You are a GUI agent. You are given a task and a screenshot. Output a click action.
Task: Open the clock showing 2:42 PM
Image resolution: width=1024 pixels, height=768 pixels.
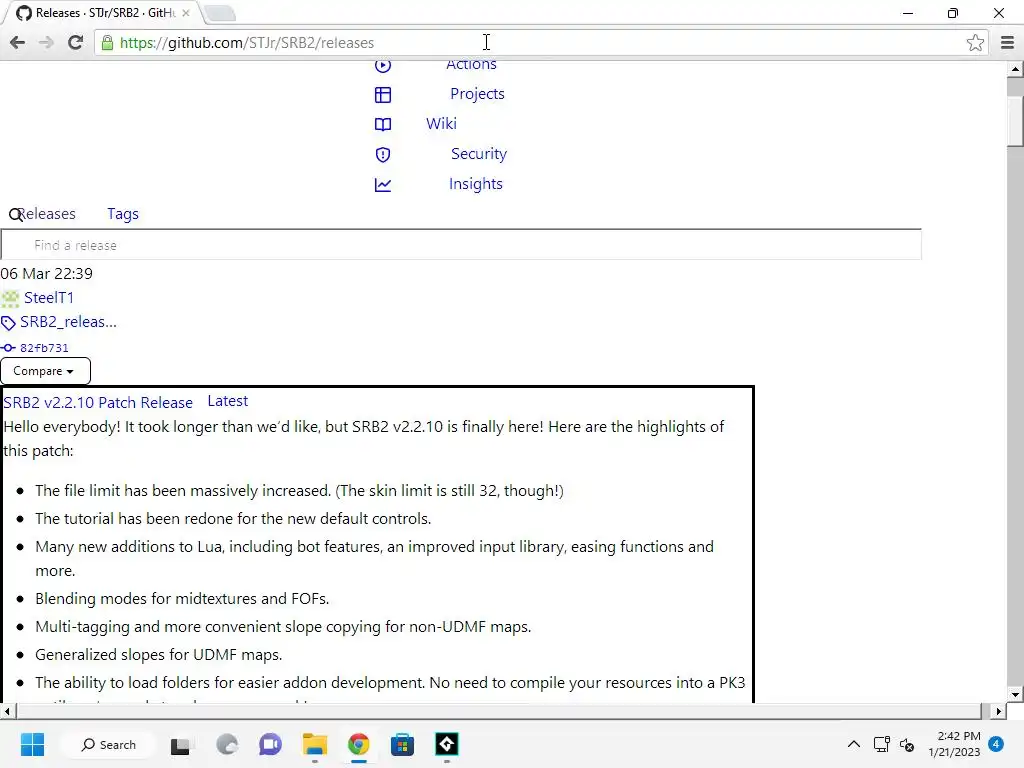954,744
